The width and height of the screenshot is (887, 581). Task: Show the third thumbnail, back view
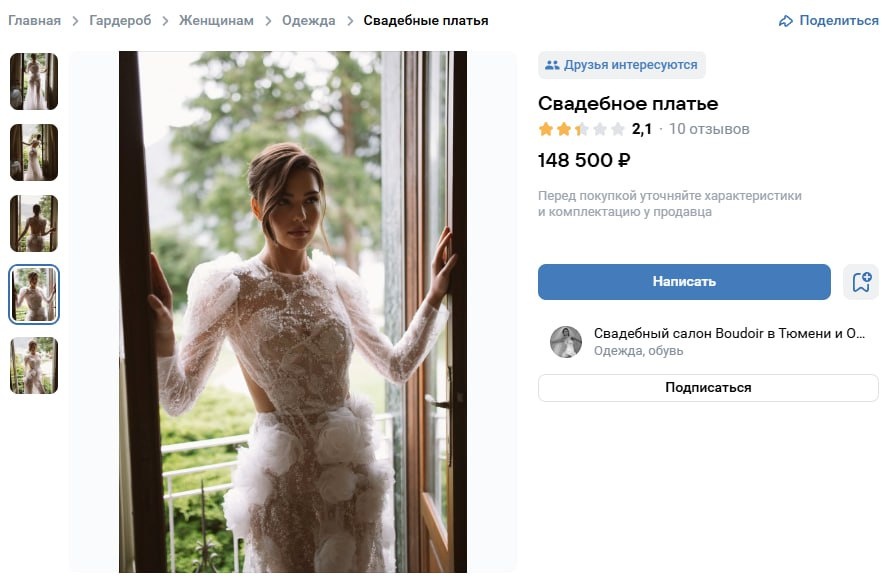34,223
